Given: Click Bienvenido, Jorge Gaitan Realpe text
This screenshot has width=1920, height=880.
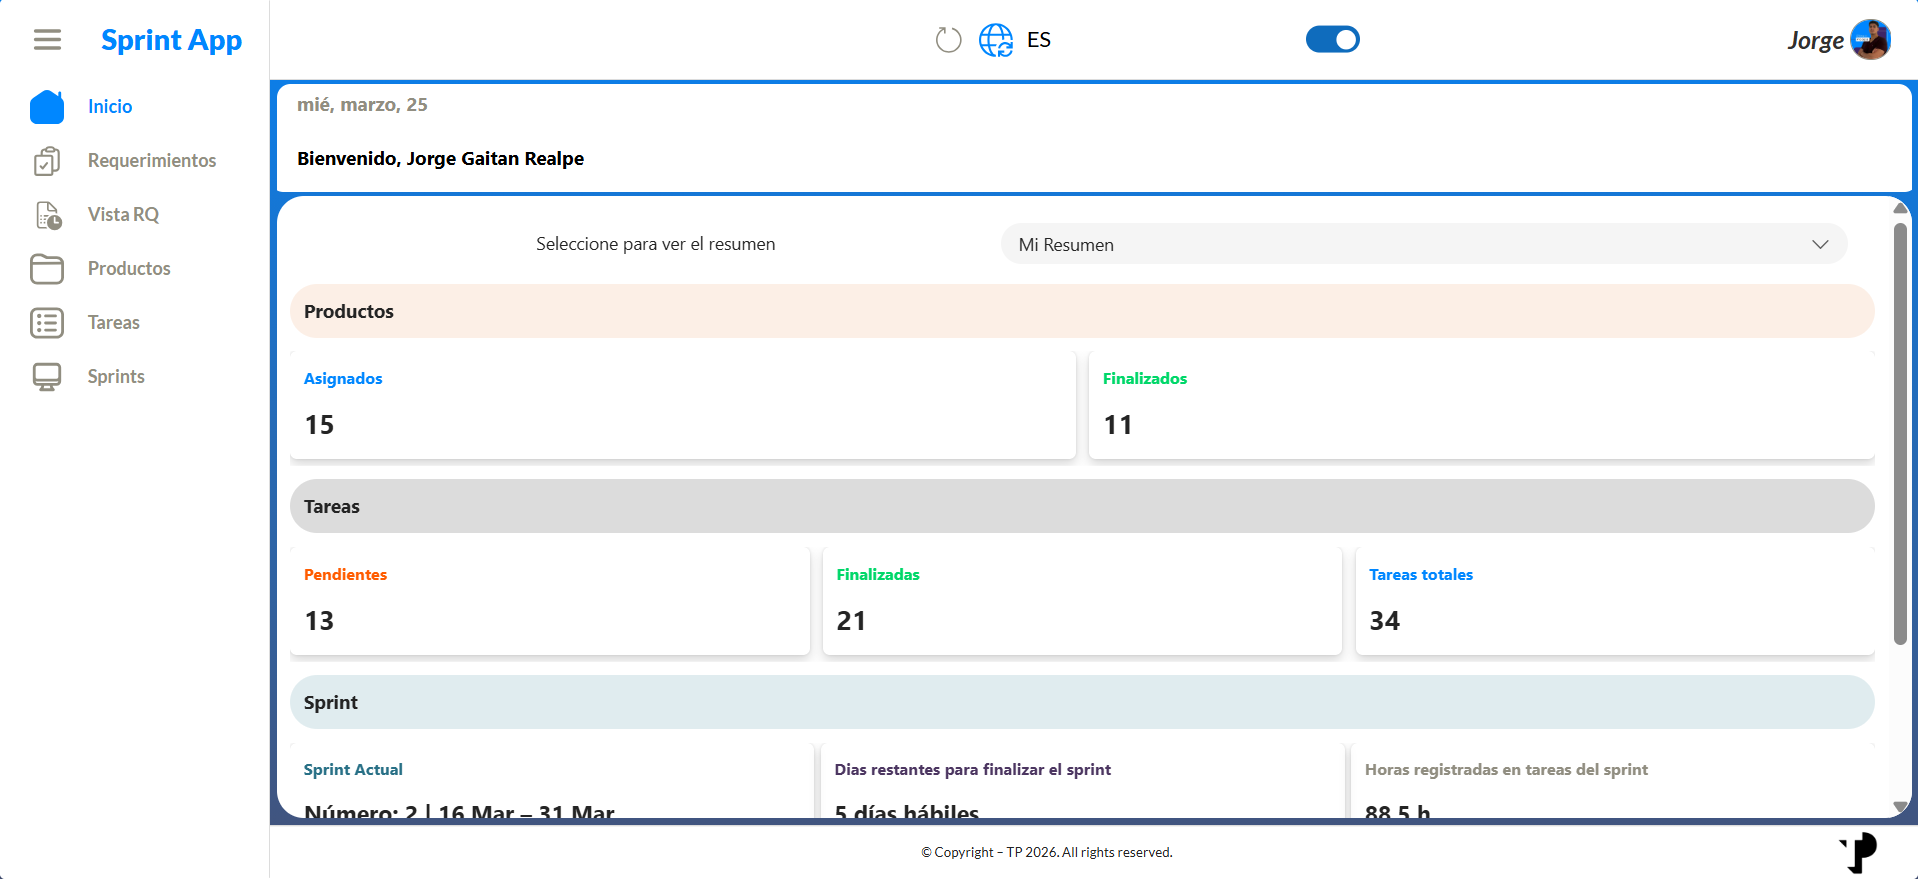Looking at the screenshot, I should click(440, 159).
